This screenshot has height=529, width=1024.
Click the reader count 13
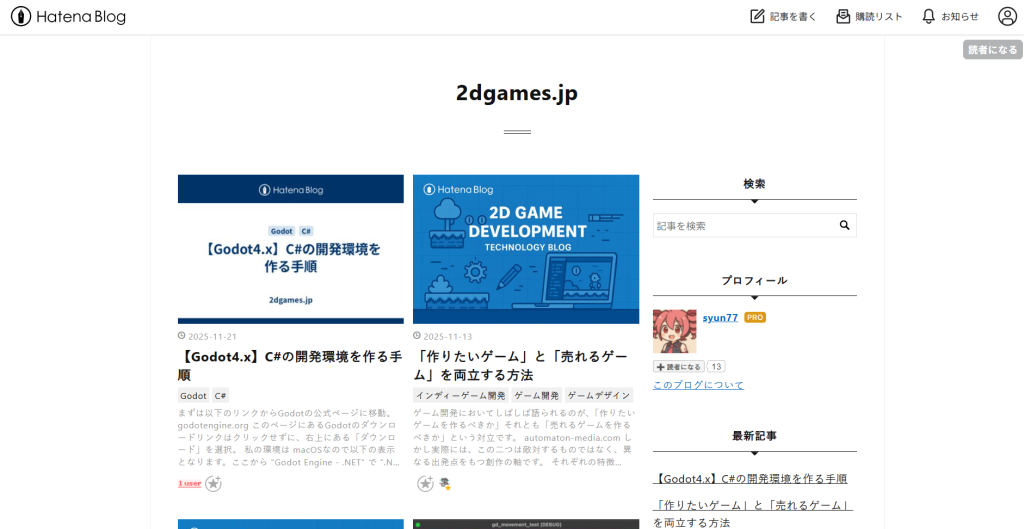click(x=716, y=367)
